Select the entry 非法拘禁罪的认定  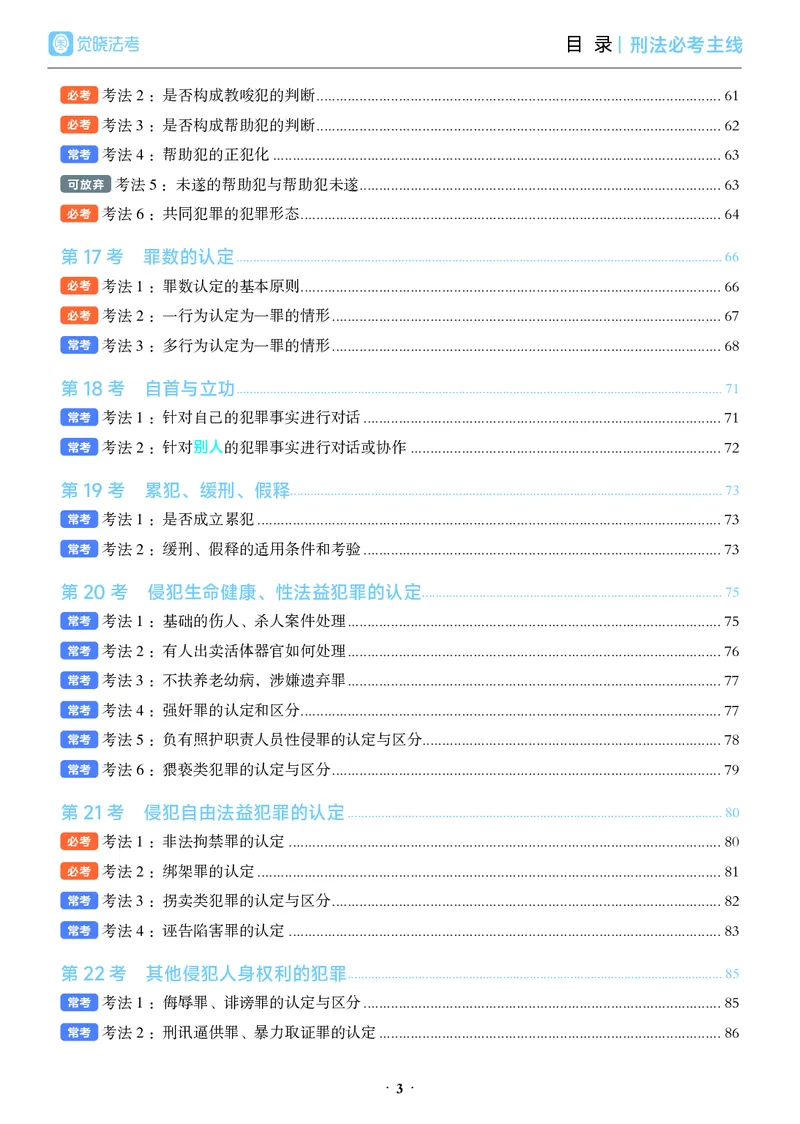[223, 842]
